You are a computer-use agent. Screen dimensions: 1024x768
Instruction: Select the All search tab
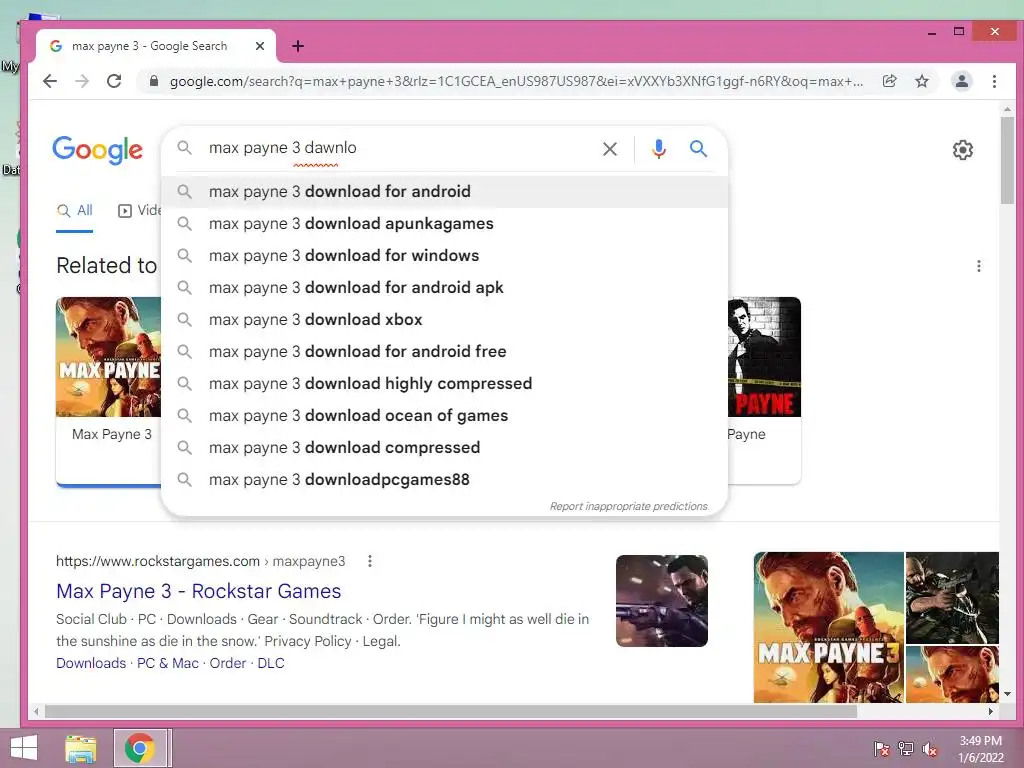pos(74,210)
